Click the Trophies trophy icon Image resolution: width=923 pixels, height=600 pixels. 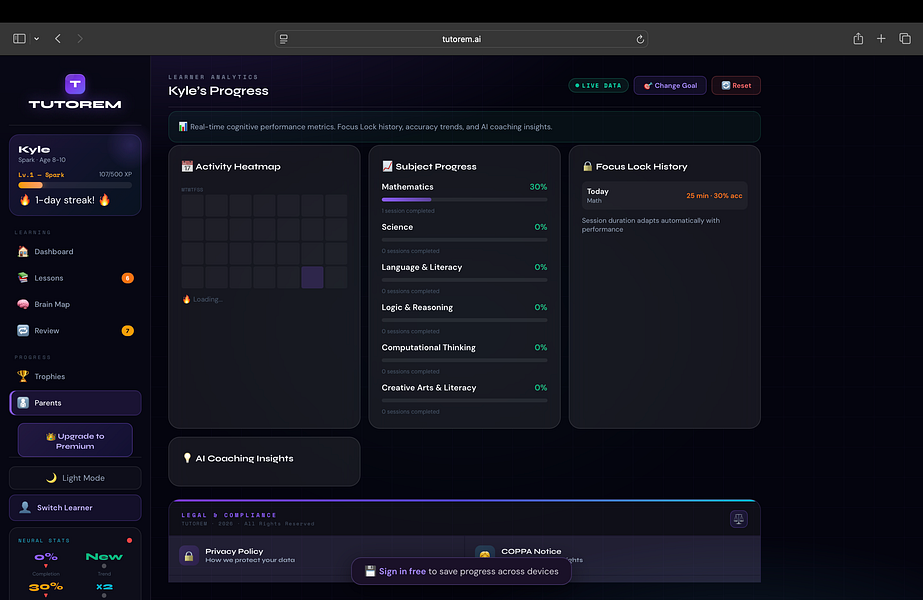23,376
